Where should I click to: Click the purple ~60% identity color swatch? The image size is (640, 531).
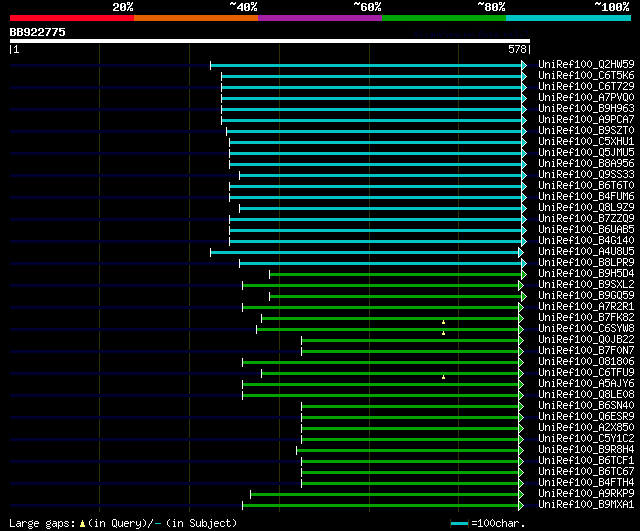[320, 18]
